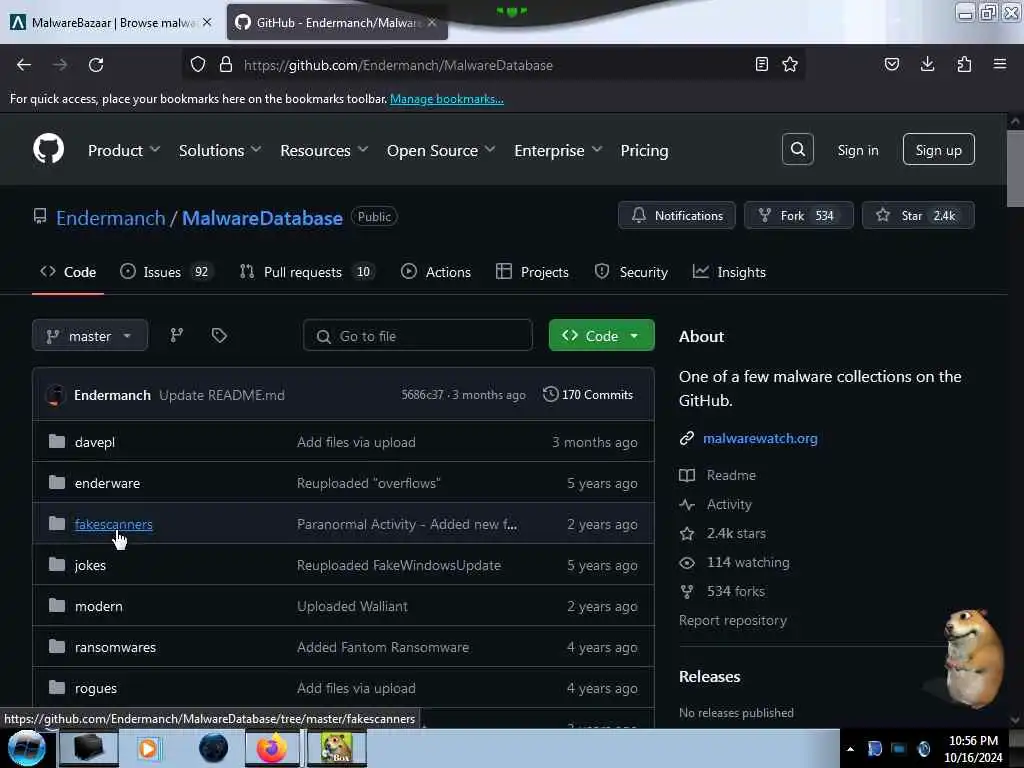Image resolution: width=1024 pixels, height=768 pixels.
Task: Open the Pull requests tab
Action: [x=307, y=272]
